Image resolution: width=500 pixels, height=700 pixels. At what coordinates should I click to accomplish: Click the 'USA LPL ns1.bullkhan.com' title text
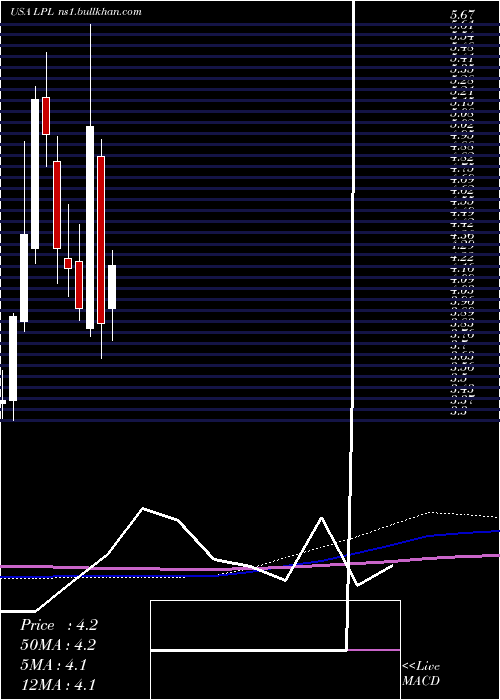click(x=76, y=12)
